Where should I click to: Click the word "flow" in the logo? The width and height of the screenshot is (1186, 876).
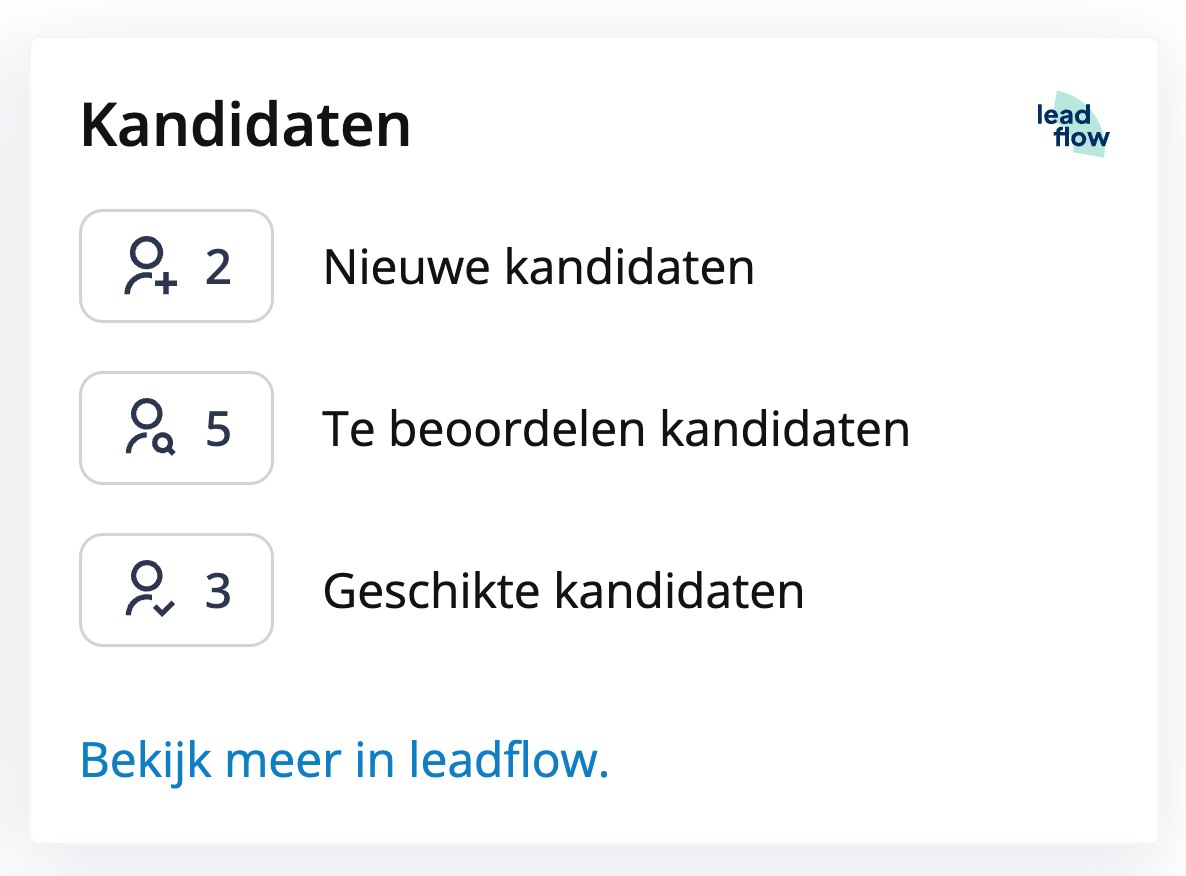point(1081,138)
